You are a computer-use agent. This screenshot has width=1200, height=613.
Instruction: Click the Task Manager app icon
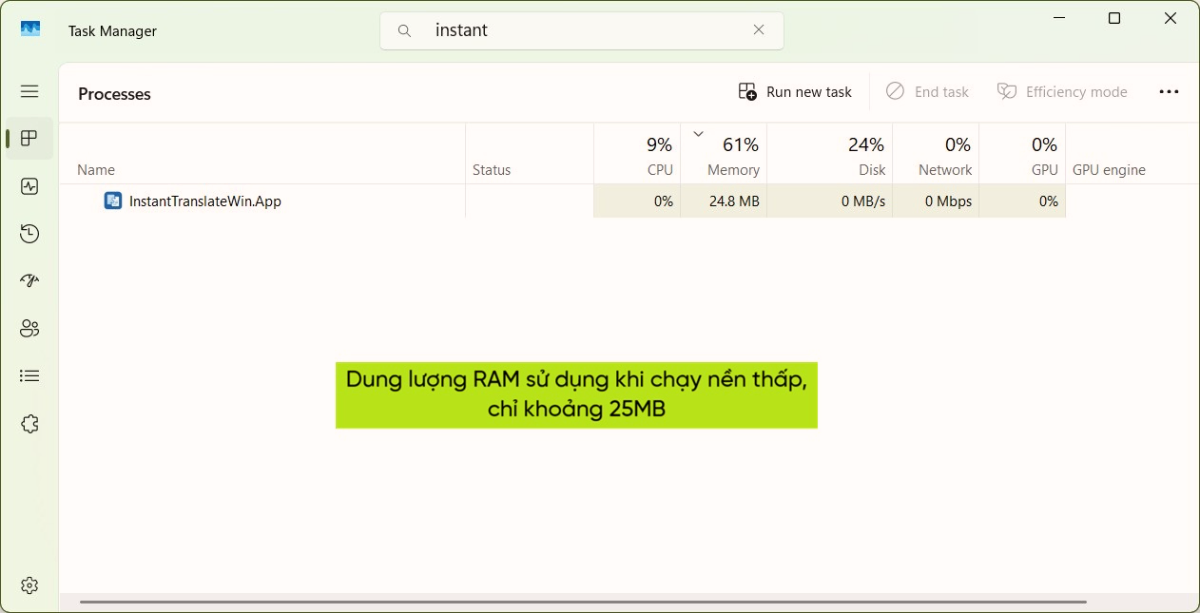point(31,30)
